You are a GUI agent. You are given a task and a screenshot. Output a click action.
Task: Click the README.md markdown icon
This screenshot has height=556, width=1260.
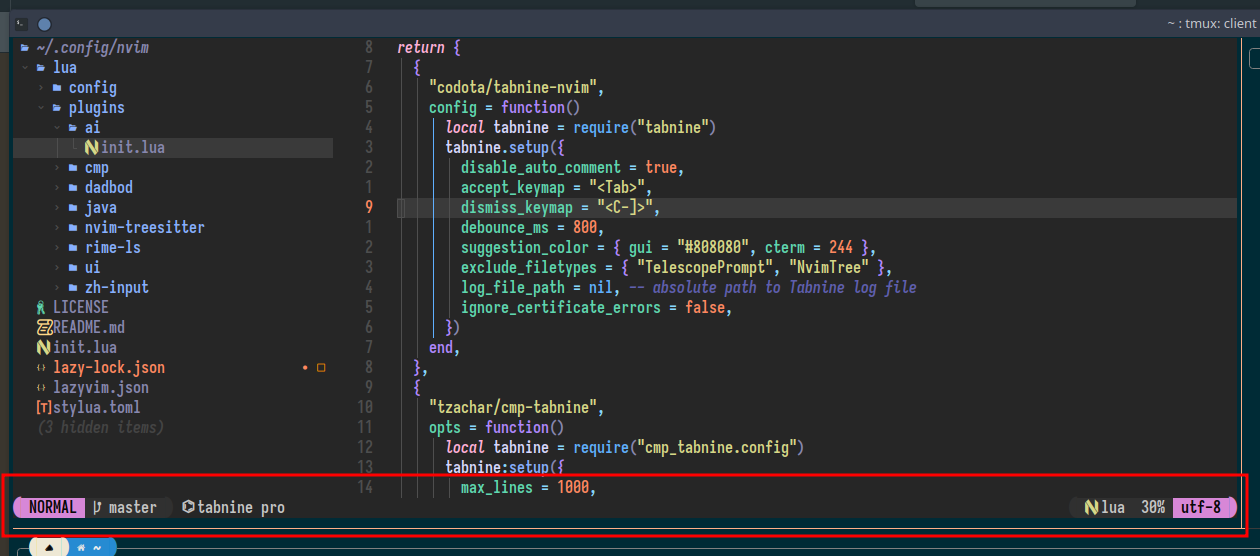[44, 327]
